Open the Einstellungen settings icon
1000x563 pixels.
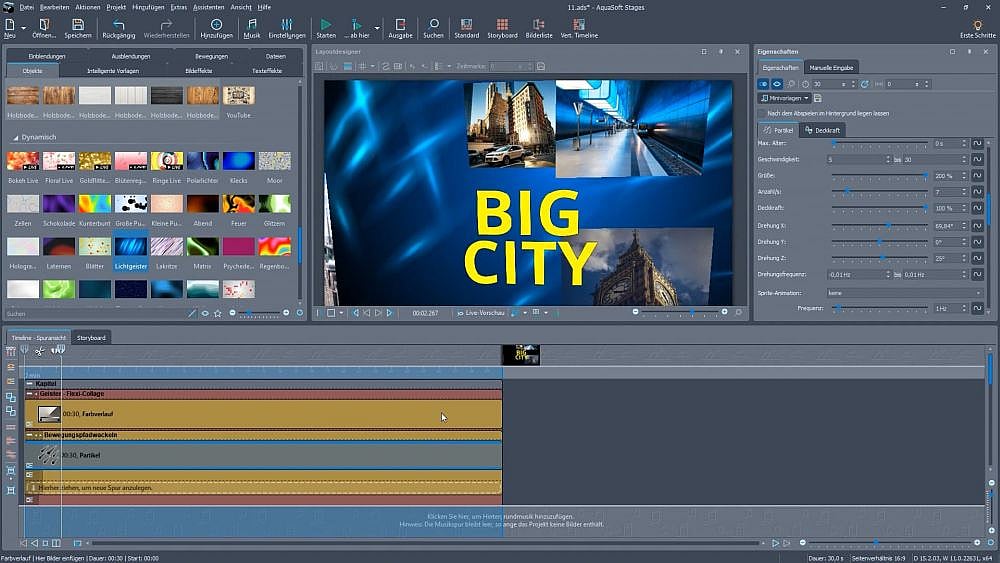click(287, 24)
